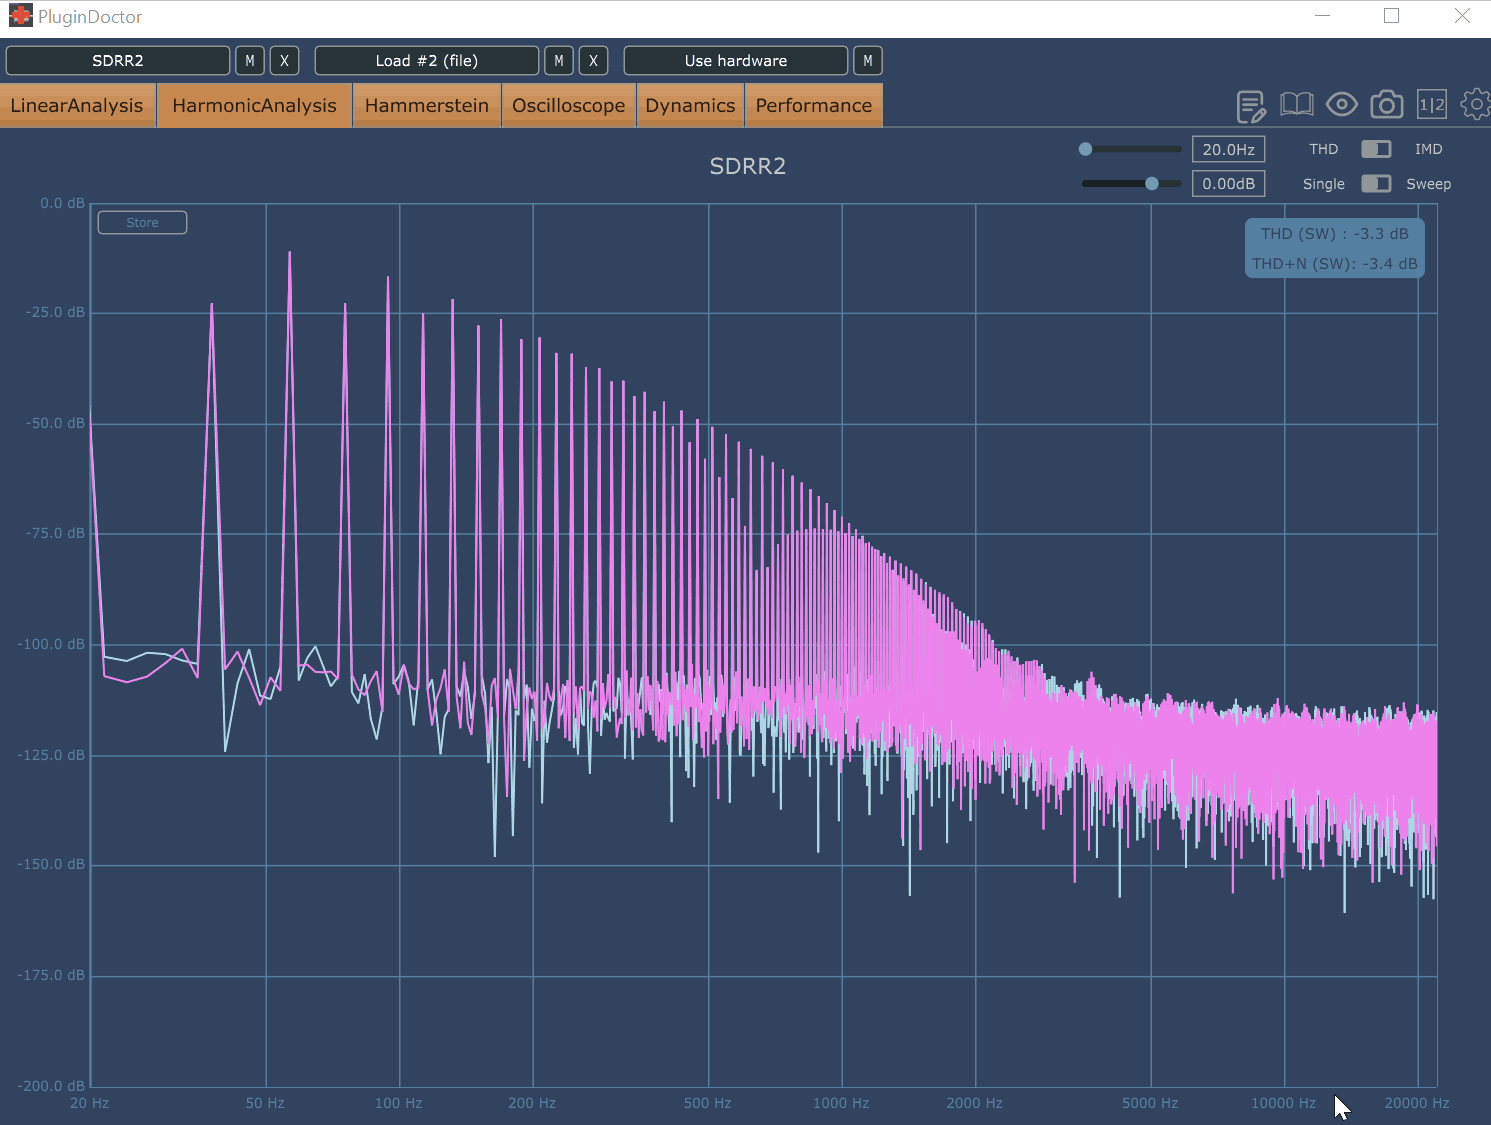Viewport: 1491px width, 1125px height.
Task: Open the Use hardware selector
Action: point(736,61)
